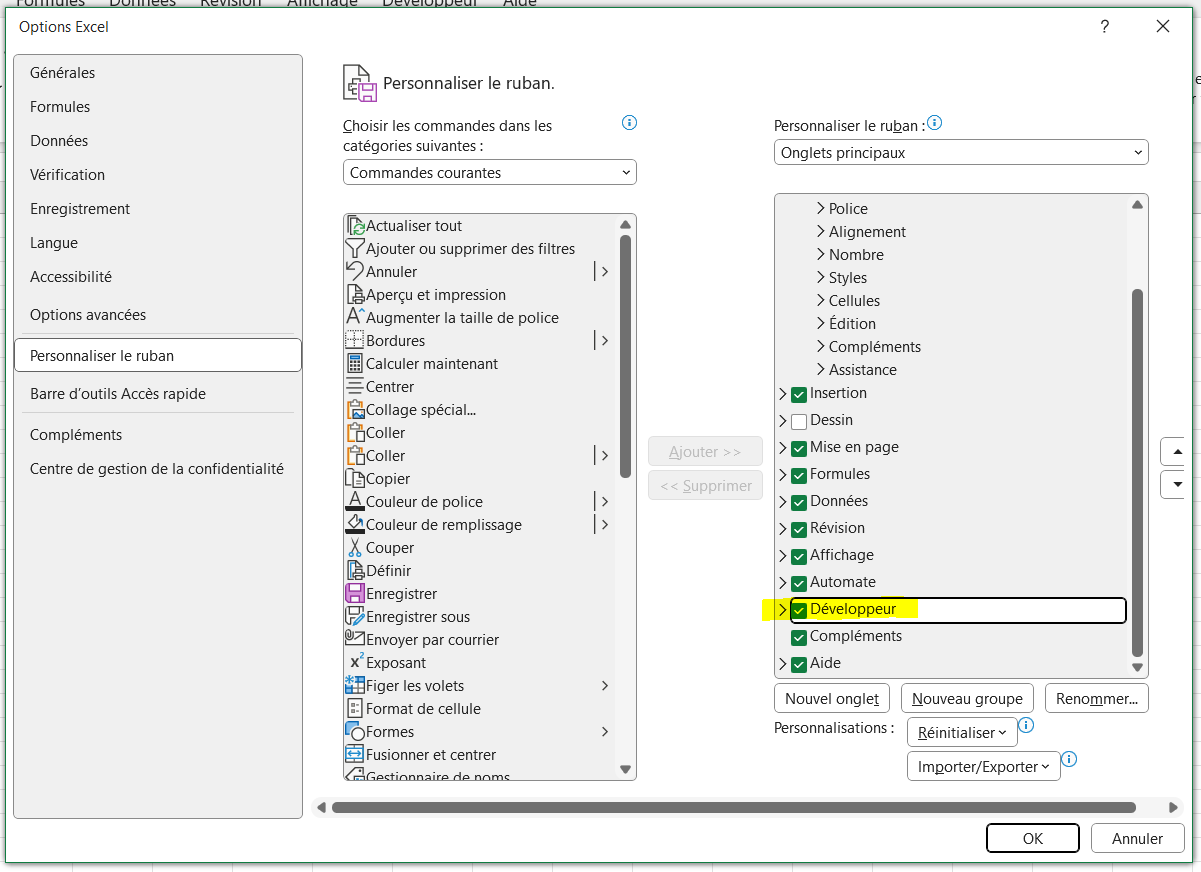This screenshot has height=872, width=1201.
Task: Expand the Styles group
Action: coord(821,278)
